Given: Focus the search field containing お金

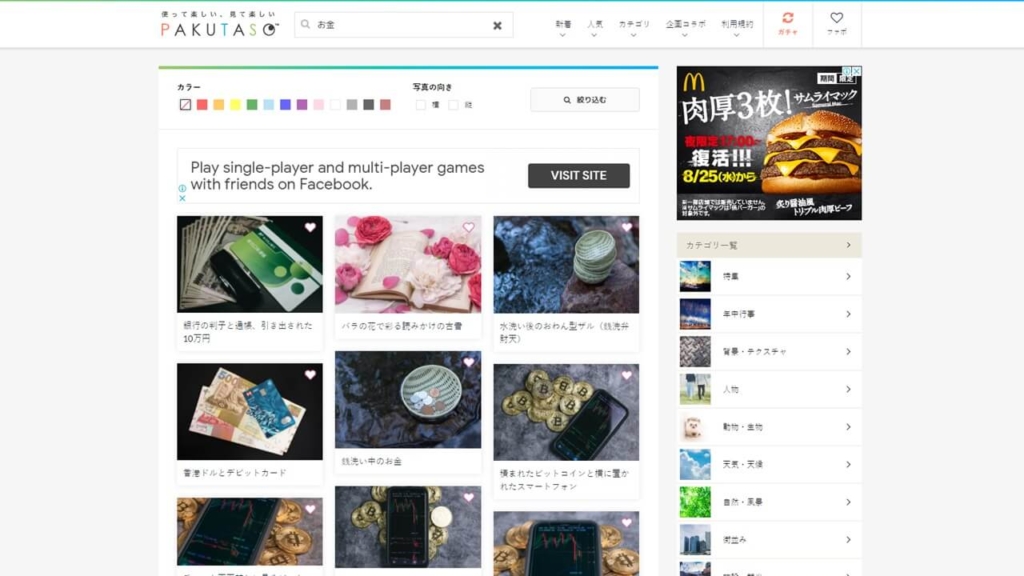Looking at the screenshot, I should (x=404, y=25).
